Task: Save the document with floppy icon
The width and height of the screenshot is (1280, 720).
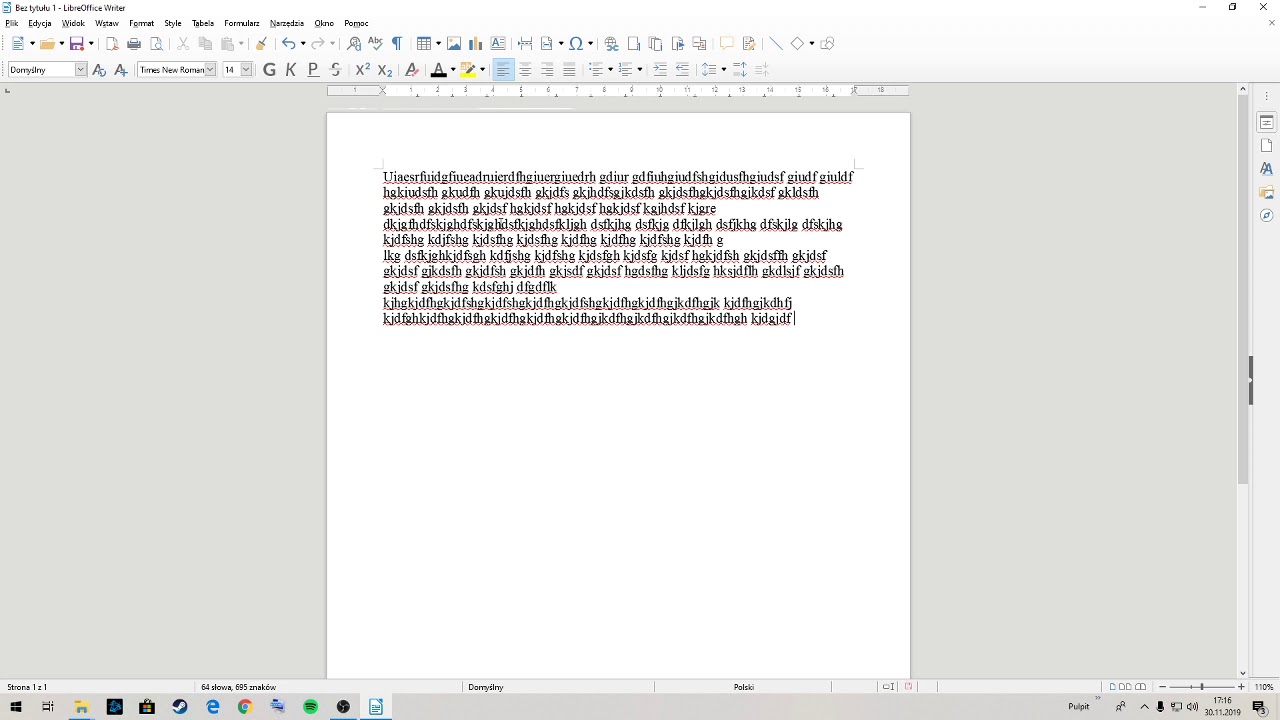Action: (76, 44)
